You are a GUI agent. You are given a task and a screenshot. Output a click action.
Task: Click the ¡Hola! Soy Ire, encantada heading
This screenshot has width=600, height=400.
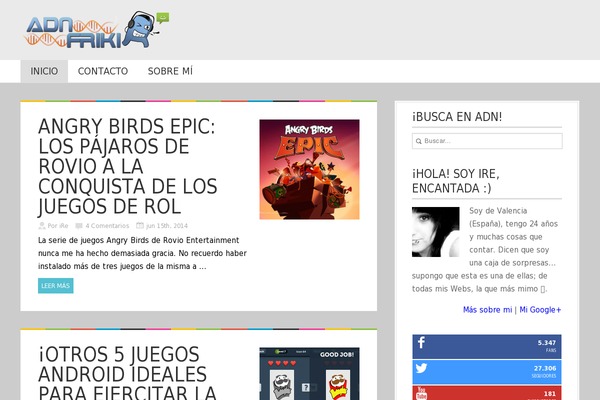(x=456, y=181)
